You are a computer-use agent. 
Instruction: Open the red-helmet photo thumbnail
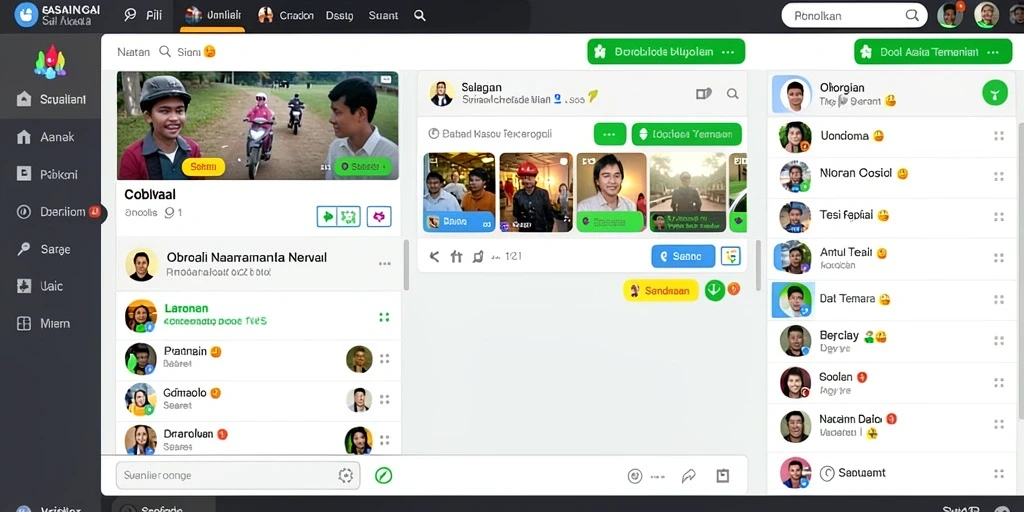coord(536,193)
